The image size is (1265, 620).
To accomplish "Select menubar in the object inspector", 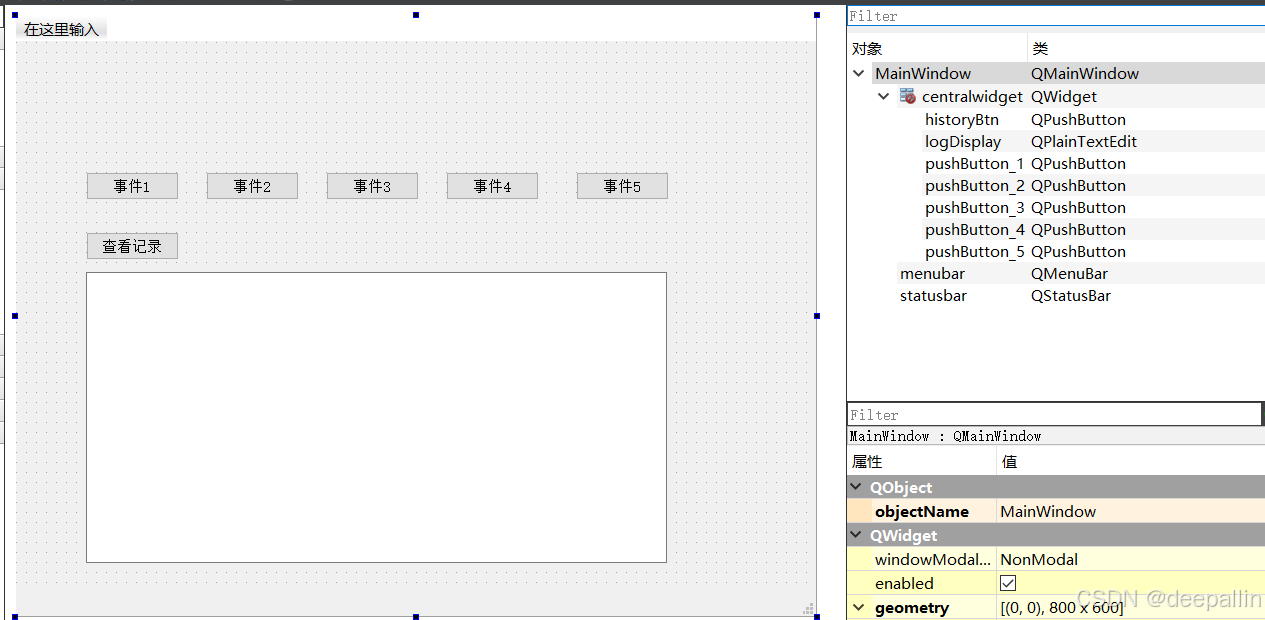I will [932, 273].
